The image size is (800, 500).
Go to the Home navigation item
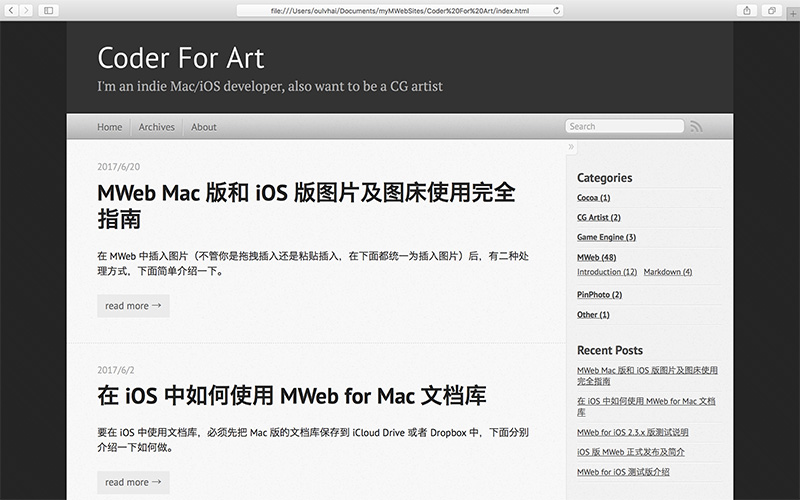click(x=110, y=127)
